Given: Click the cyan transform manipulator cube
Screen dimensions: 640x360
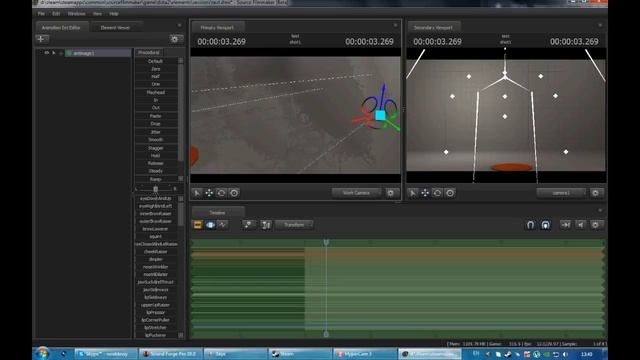Looking at the screenshot, I should click(x=380, y=116).
